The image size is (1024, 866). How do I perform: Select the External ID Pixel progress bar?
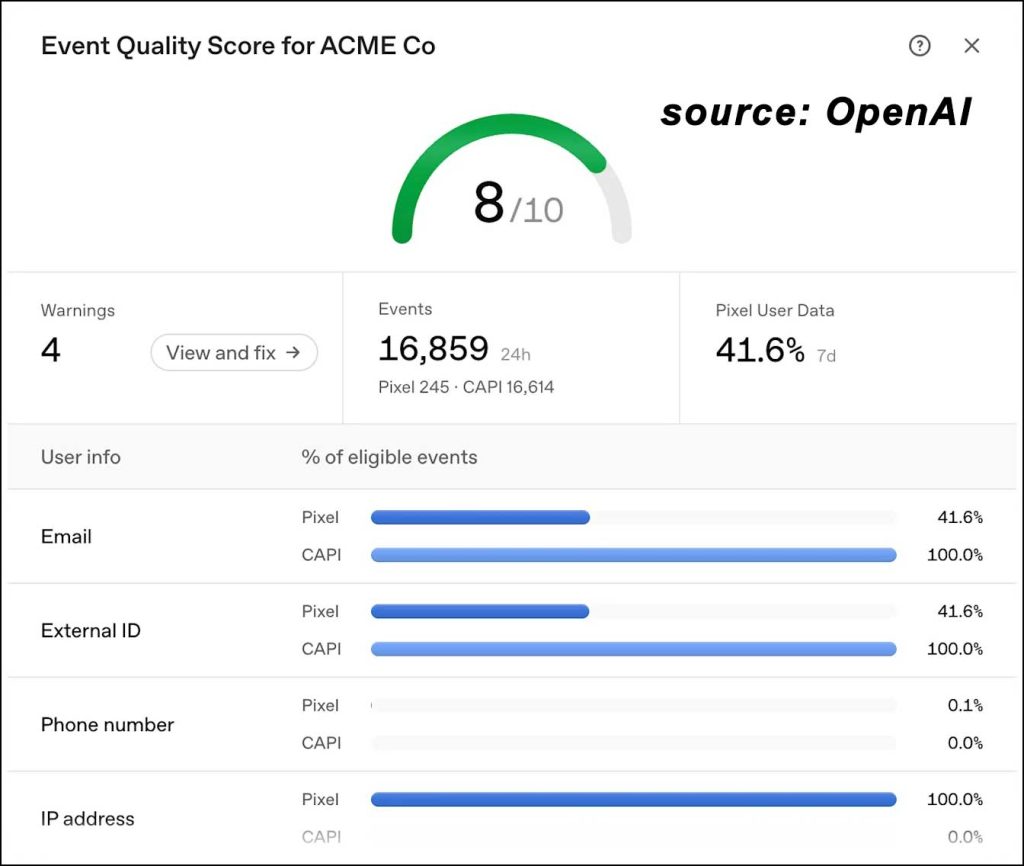tap(633, 611)
